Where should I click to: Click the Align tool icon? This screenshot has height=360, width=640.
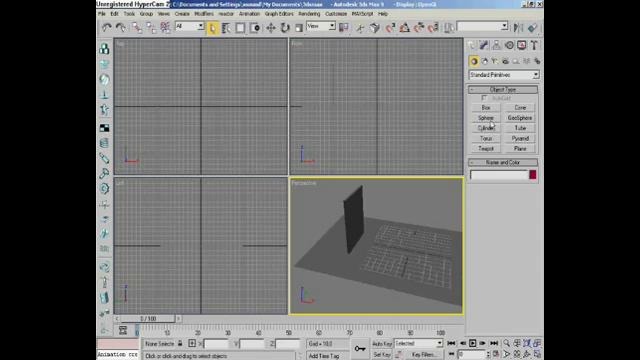[x=532, y=27]
